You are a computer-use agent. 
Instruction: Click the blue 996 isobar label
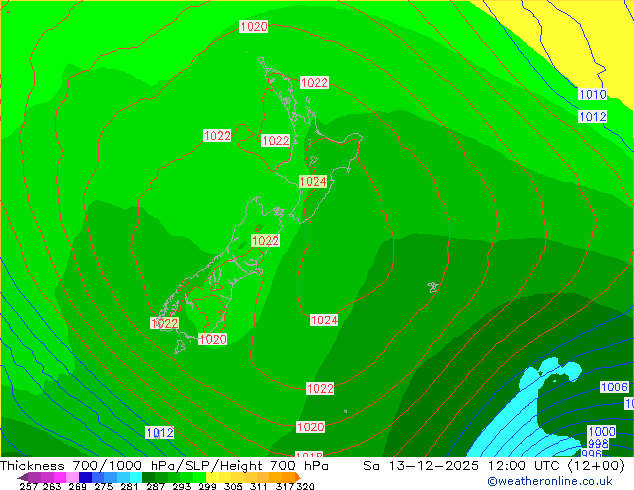tap(591, 454)
